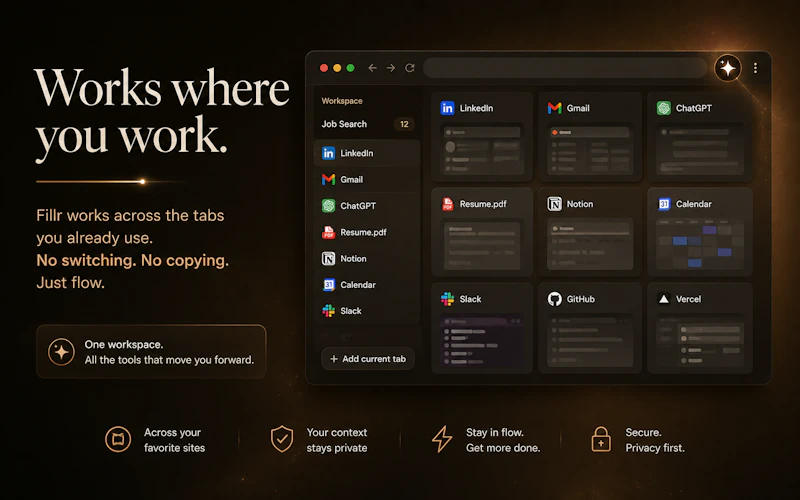The image size is (800, 500).
Task: Click the browser forward arrow
Action: (391, 68)
